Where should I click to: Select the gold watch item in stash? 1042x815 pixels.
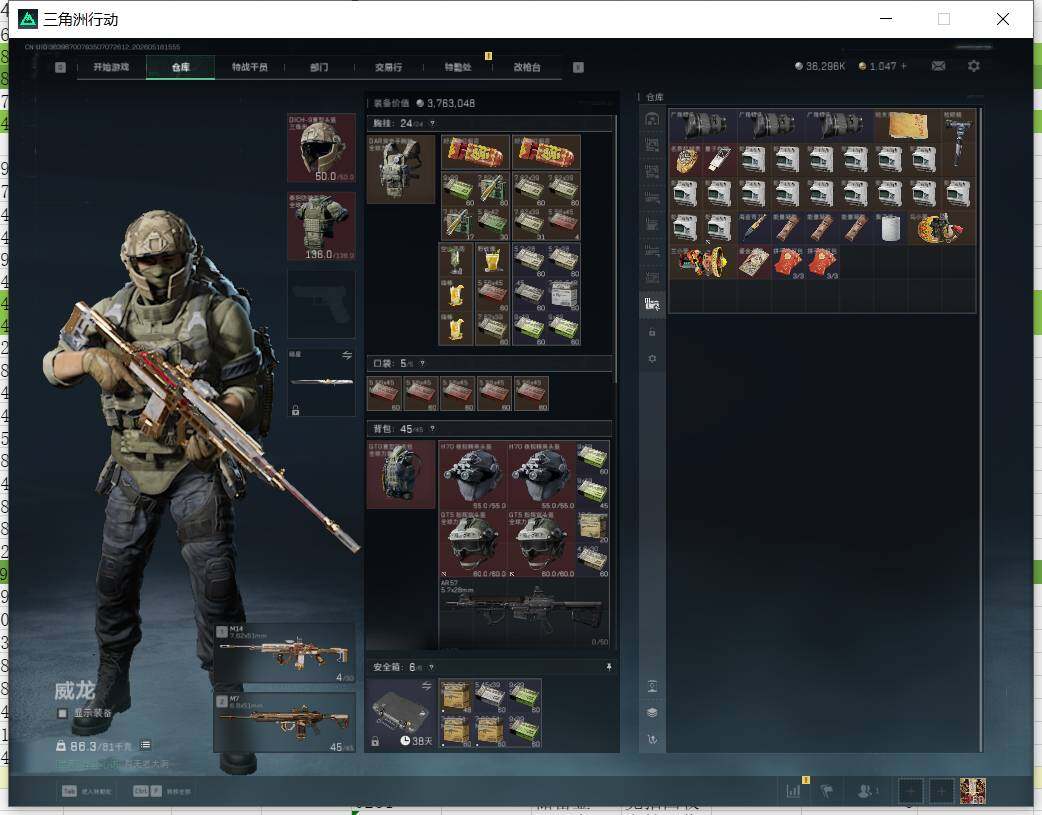click(686, 160)
